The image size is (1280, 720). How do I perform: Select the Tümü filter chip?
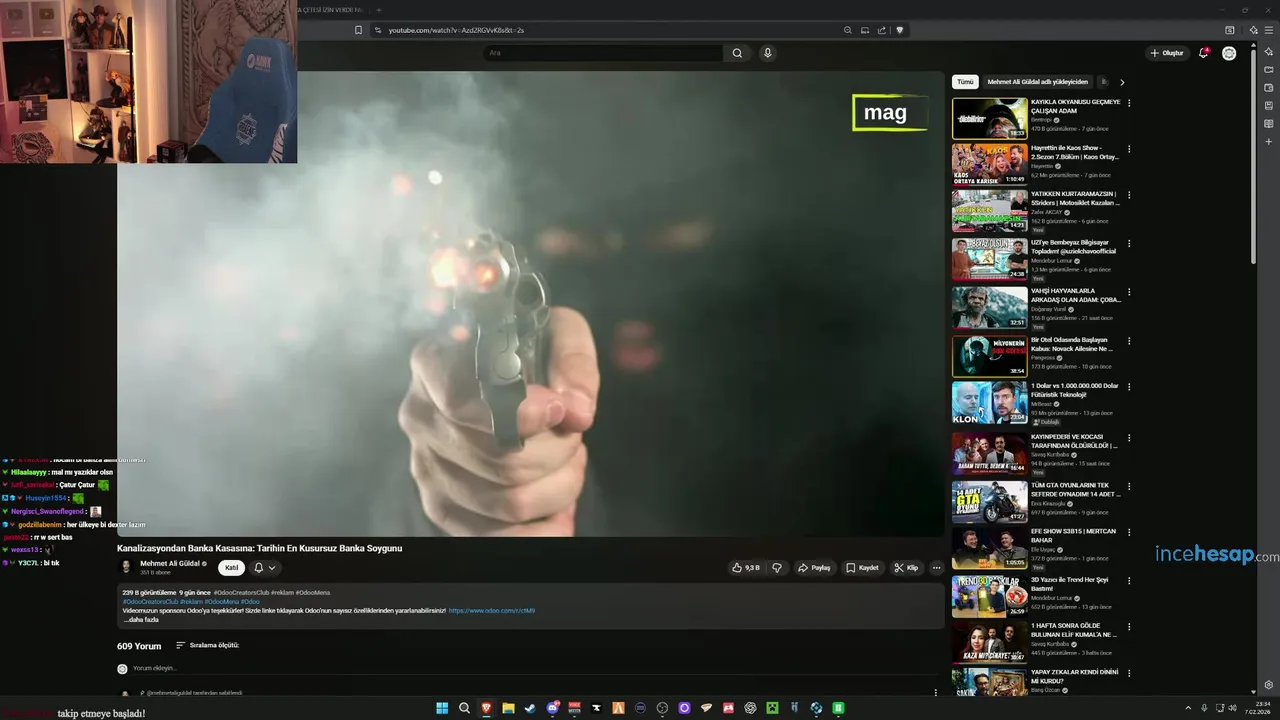click(x=965, y=82)
